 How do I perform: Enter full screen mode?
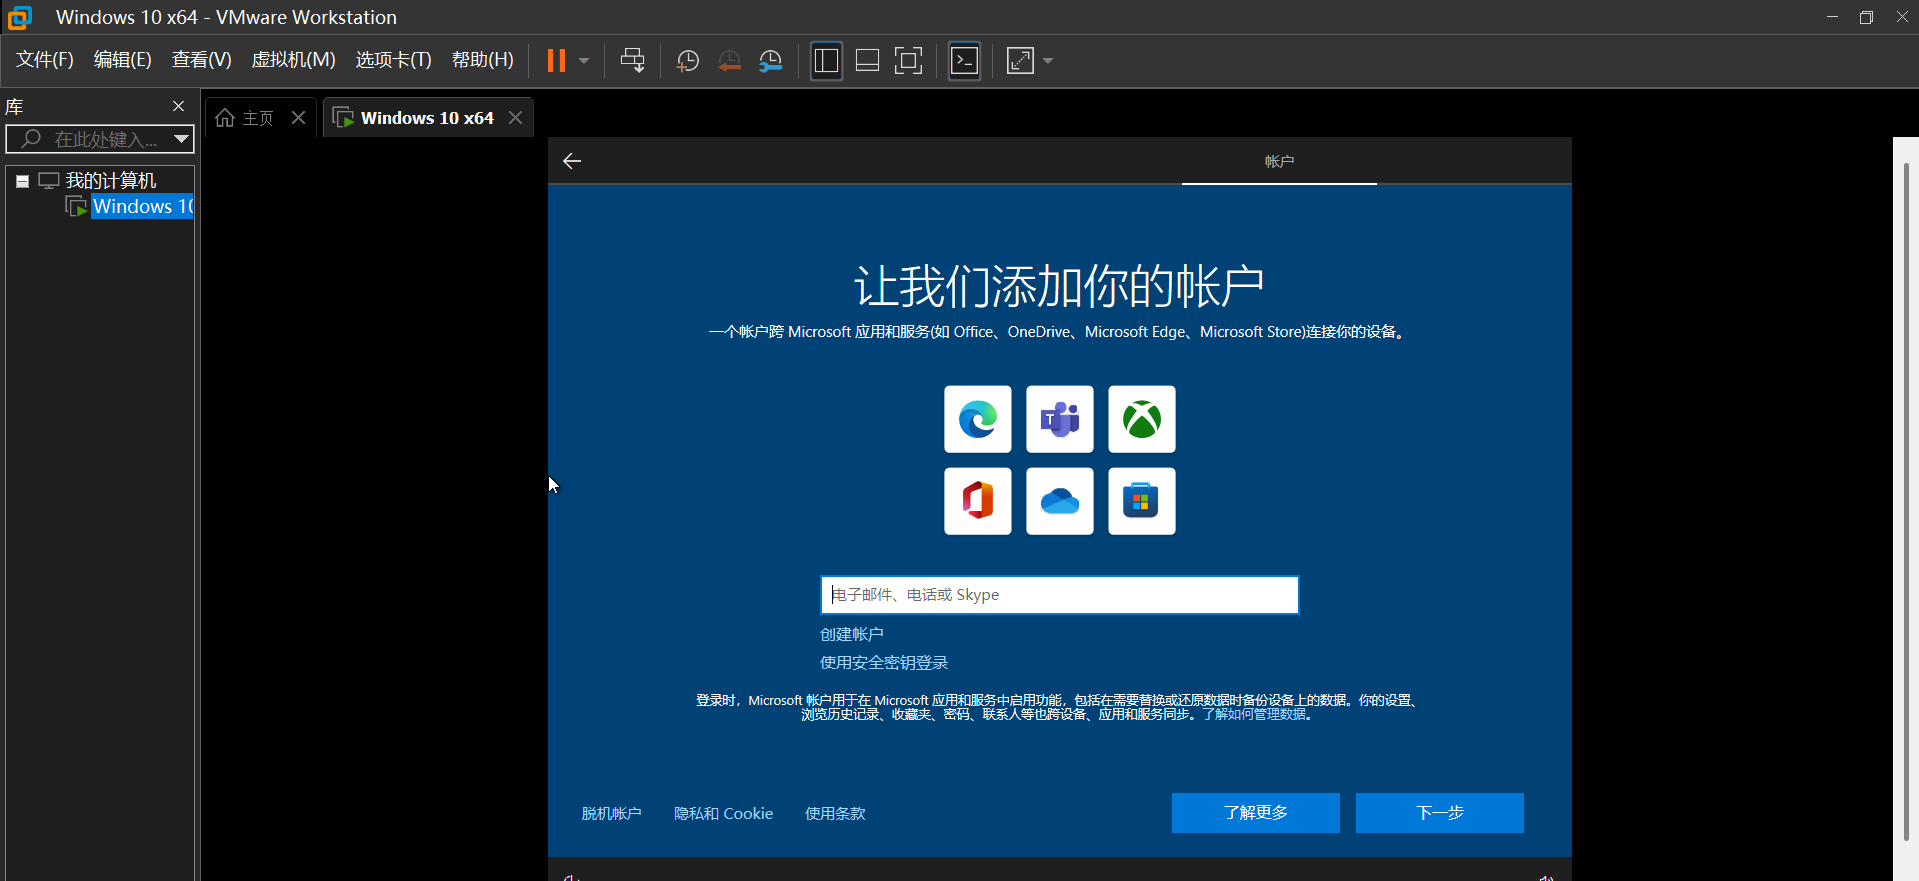click(908, 61)
